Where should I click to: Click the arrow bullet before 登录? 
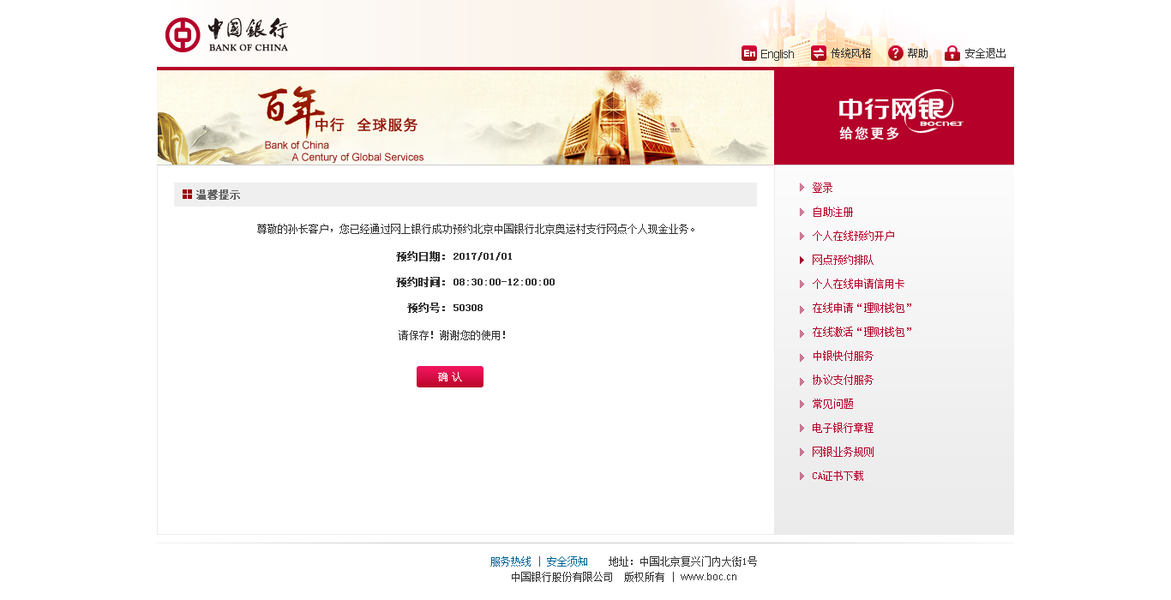[801, 188]
